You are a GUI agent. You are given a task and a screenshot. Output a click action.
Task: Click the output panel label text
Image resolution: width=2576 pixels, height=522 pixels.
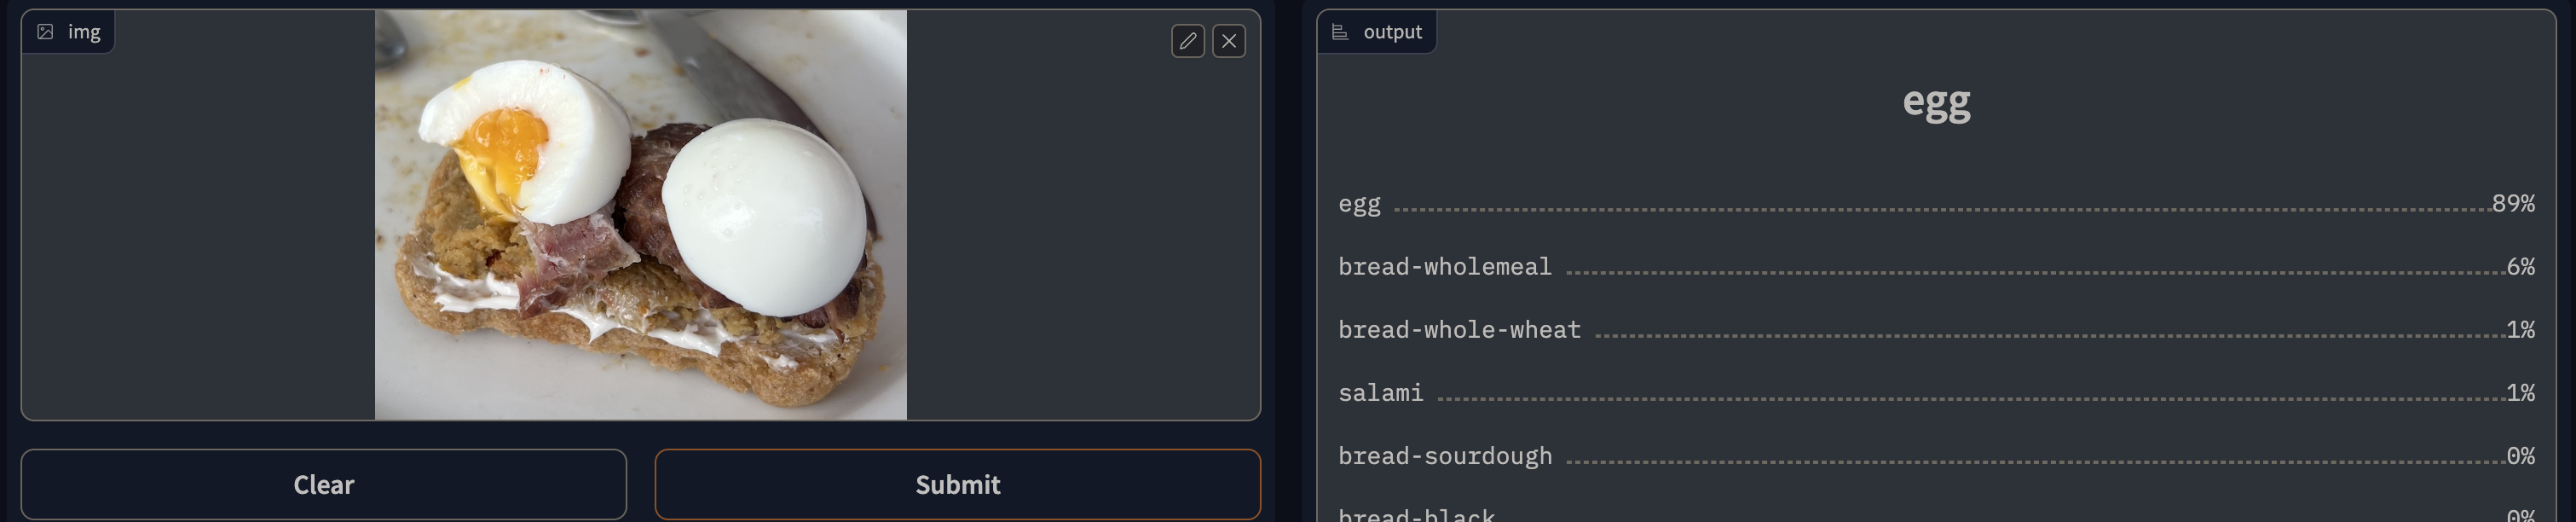1392,32
